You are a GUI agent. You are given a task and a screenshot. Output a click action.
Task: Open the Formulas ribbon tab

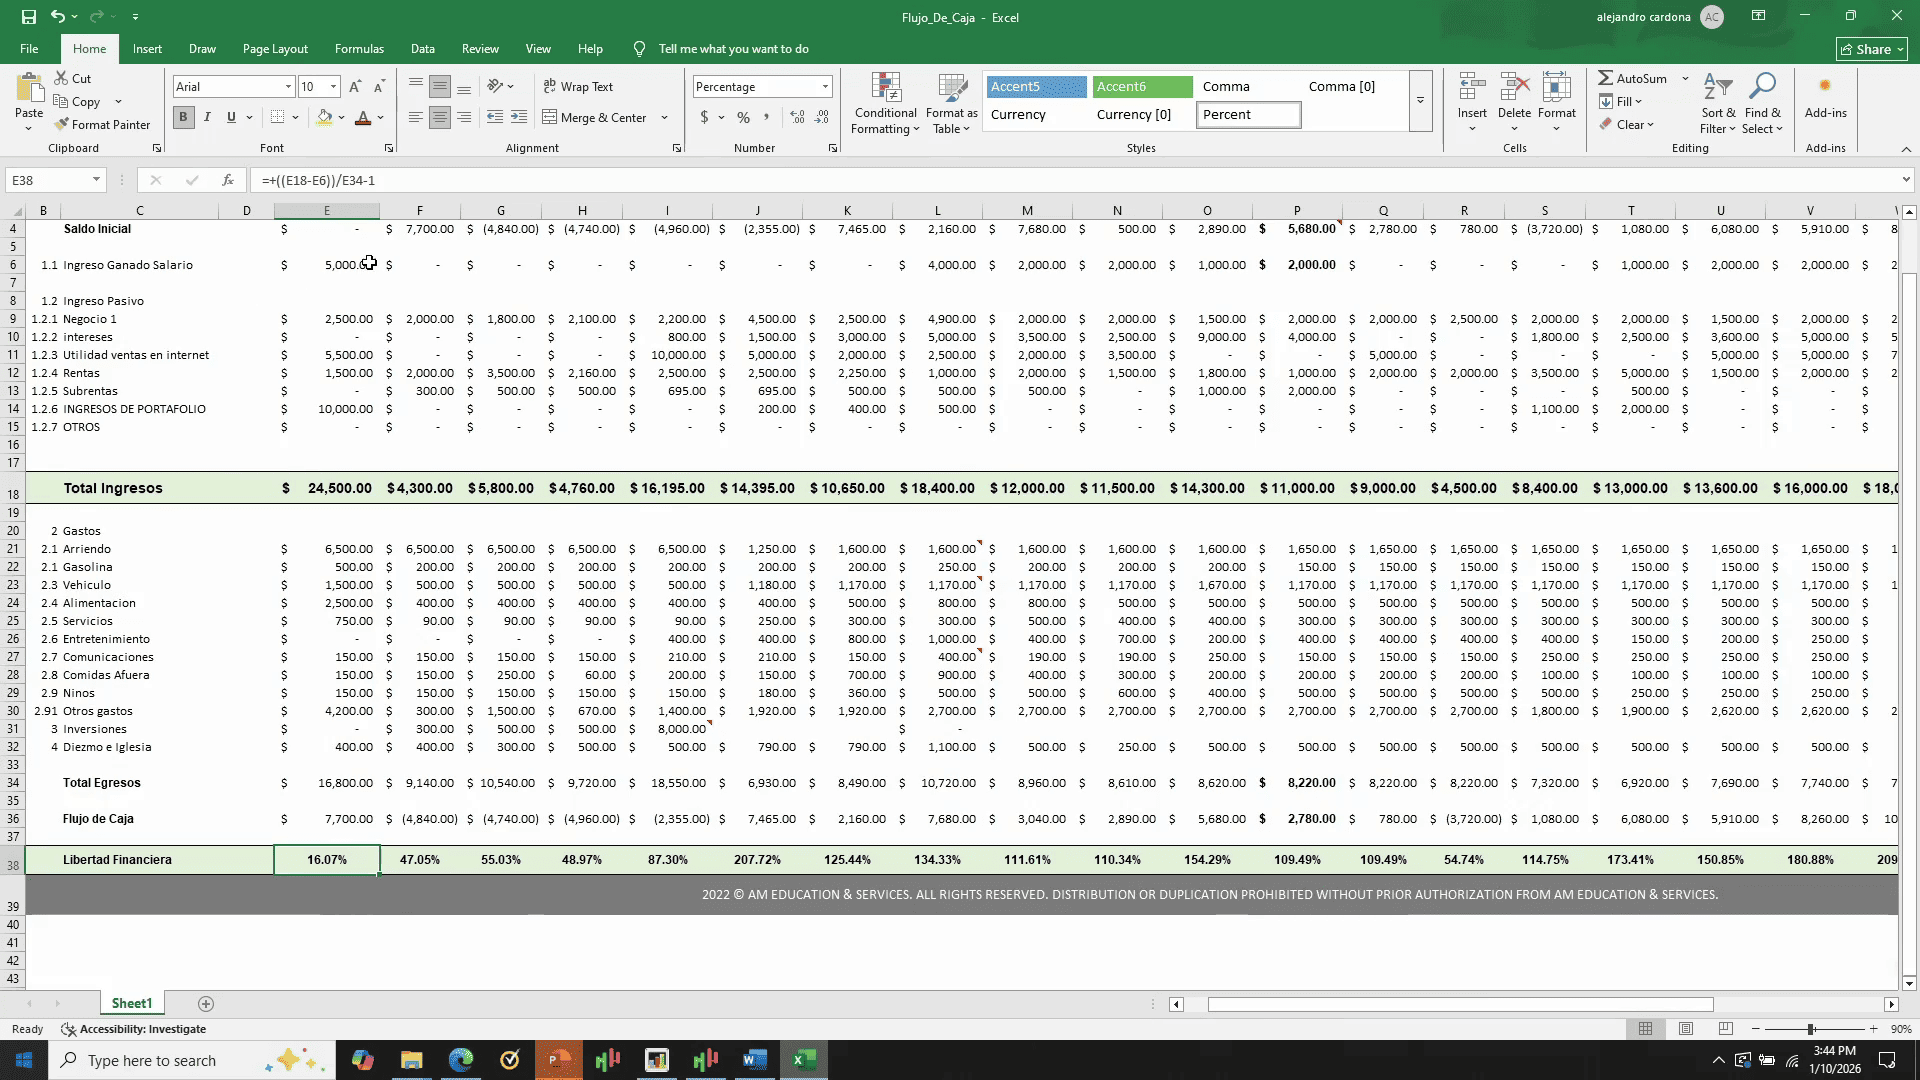click(359, 48)
